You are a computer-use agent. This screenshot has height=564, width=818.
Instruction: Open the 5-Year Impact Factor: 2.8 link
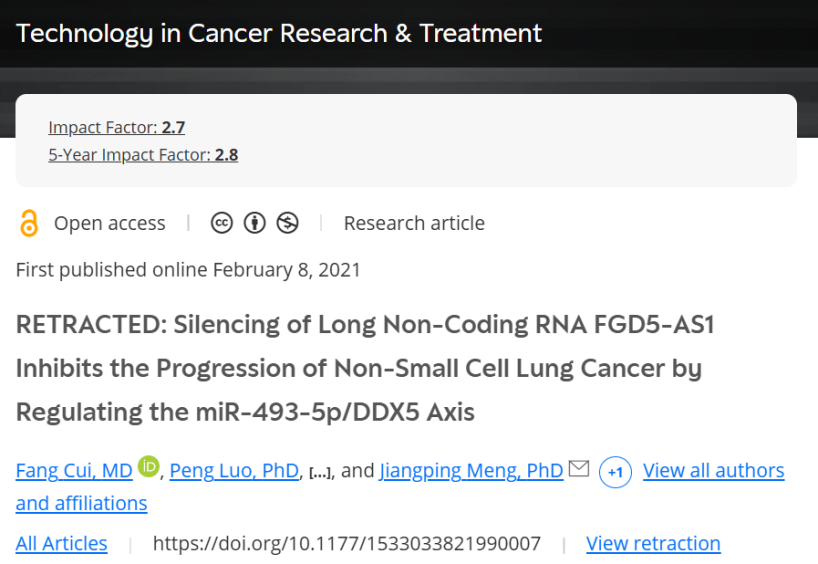(x=143, y=155)
